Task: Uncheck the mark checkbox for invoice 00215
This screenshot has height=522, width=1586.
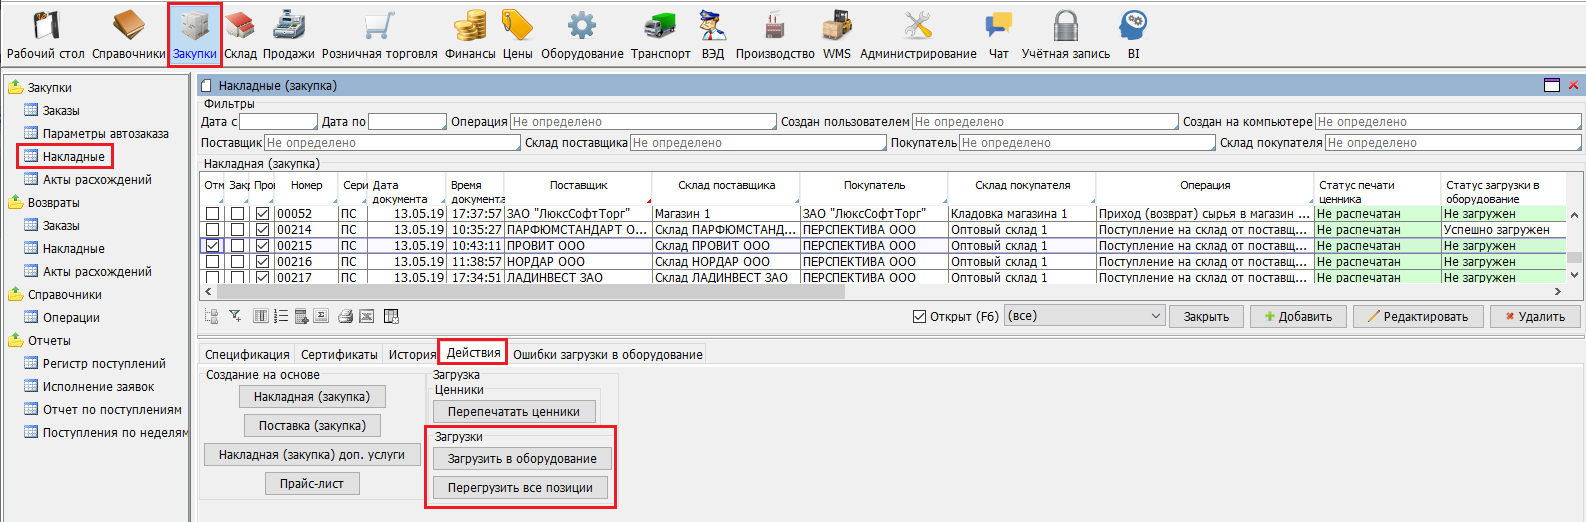Action: tap(213, 246)
